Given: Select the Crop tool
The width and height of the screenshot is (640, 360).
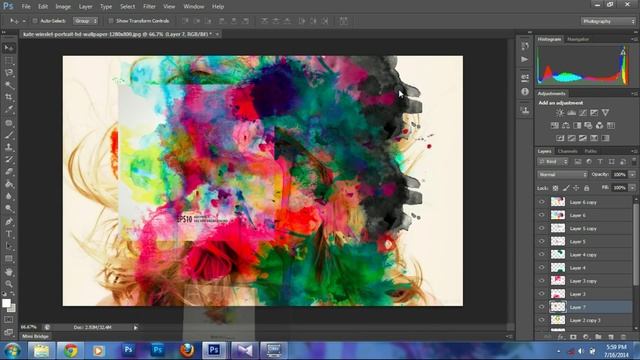Looking at the screenshot, I should pyautogui.click(x=9, y=97).
